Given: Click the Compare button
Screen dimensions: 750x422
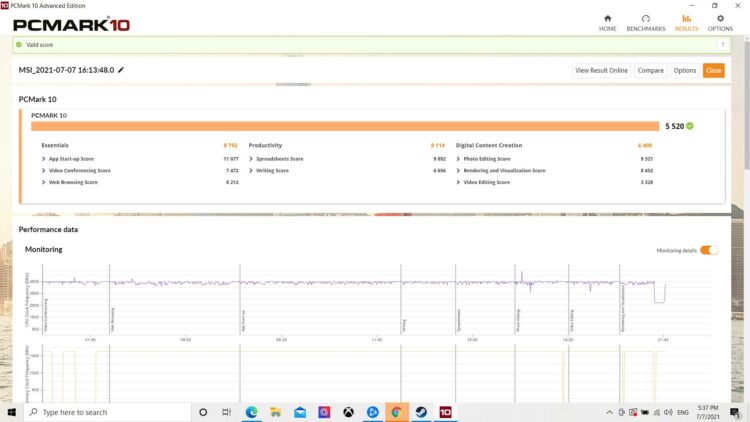Looking at the screenshot, I should pyautogui.click(x=651, y=70).
